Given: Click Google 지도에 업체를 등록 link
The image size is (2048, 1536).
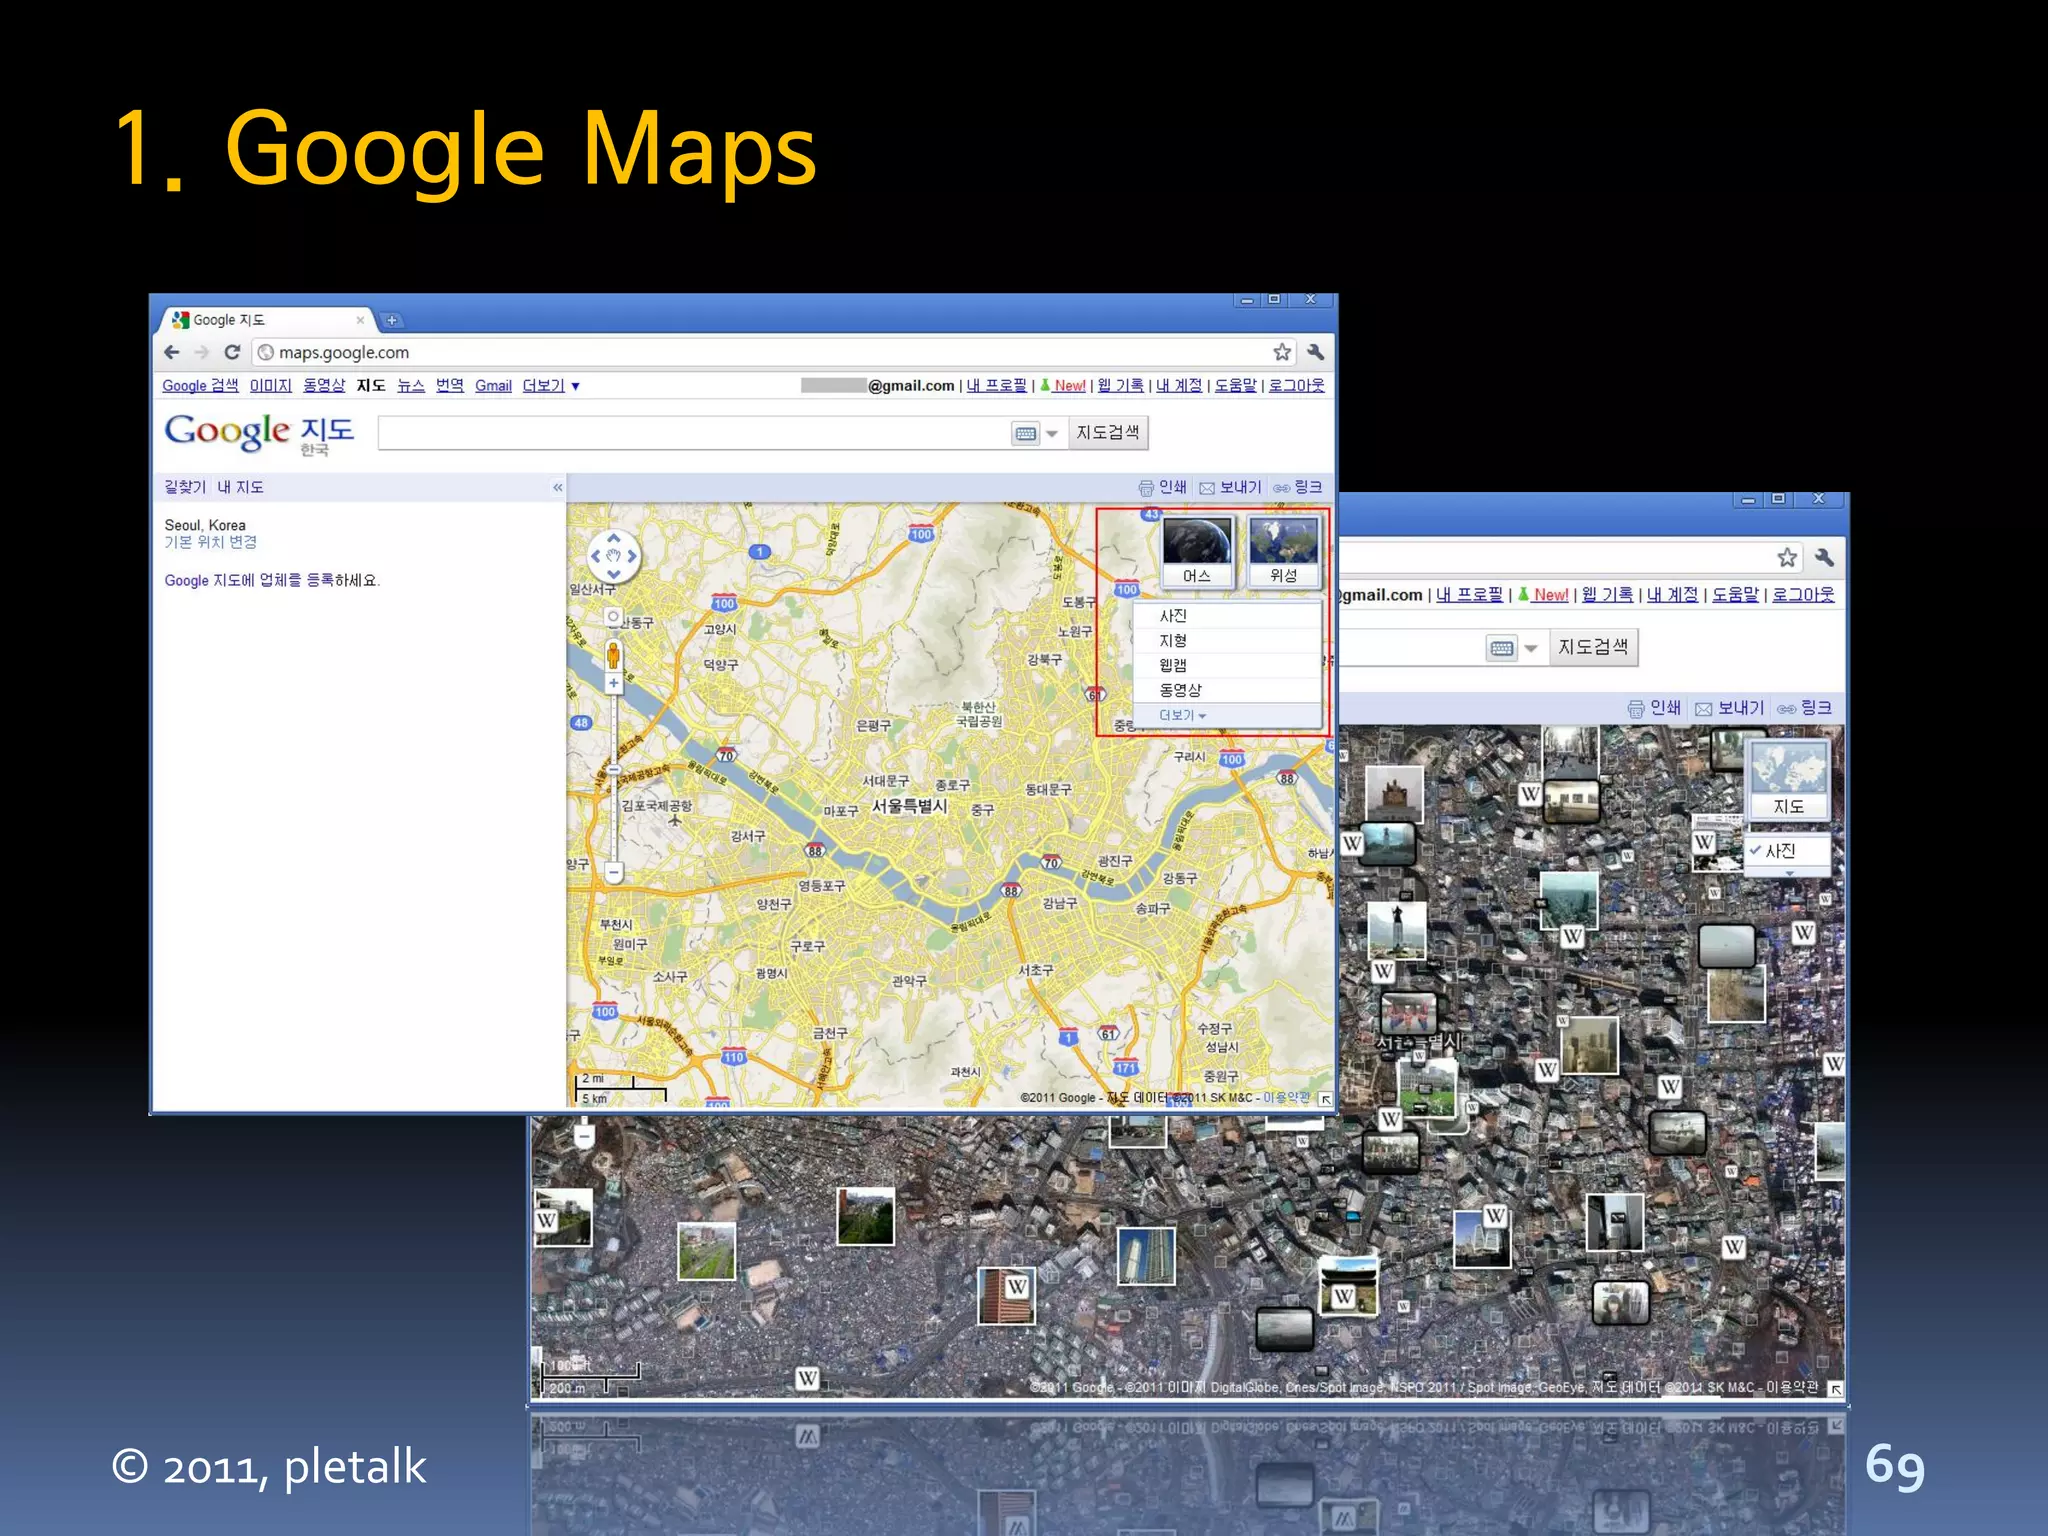Looking at the screenshot, I should (x=249, y=580).
